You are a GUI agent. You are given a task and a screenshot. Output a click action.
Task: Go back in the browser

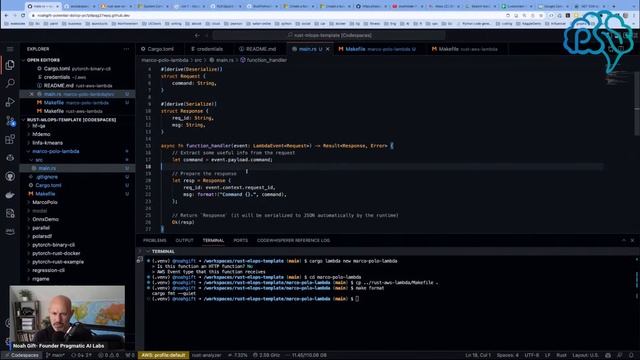[6, 15]
